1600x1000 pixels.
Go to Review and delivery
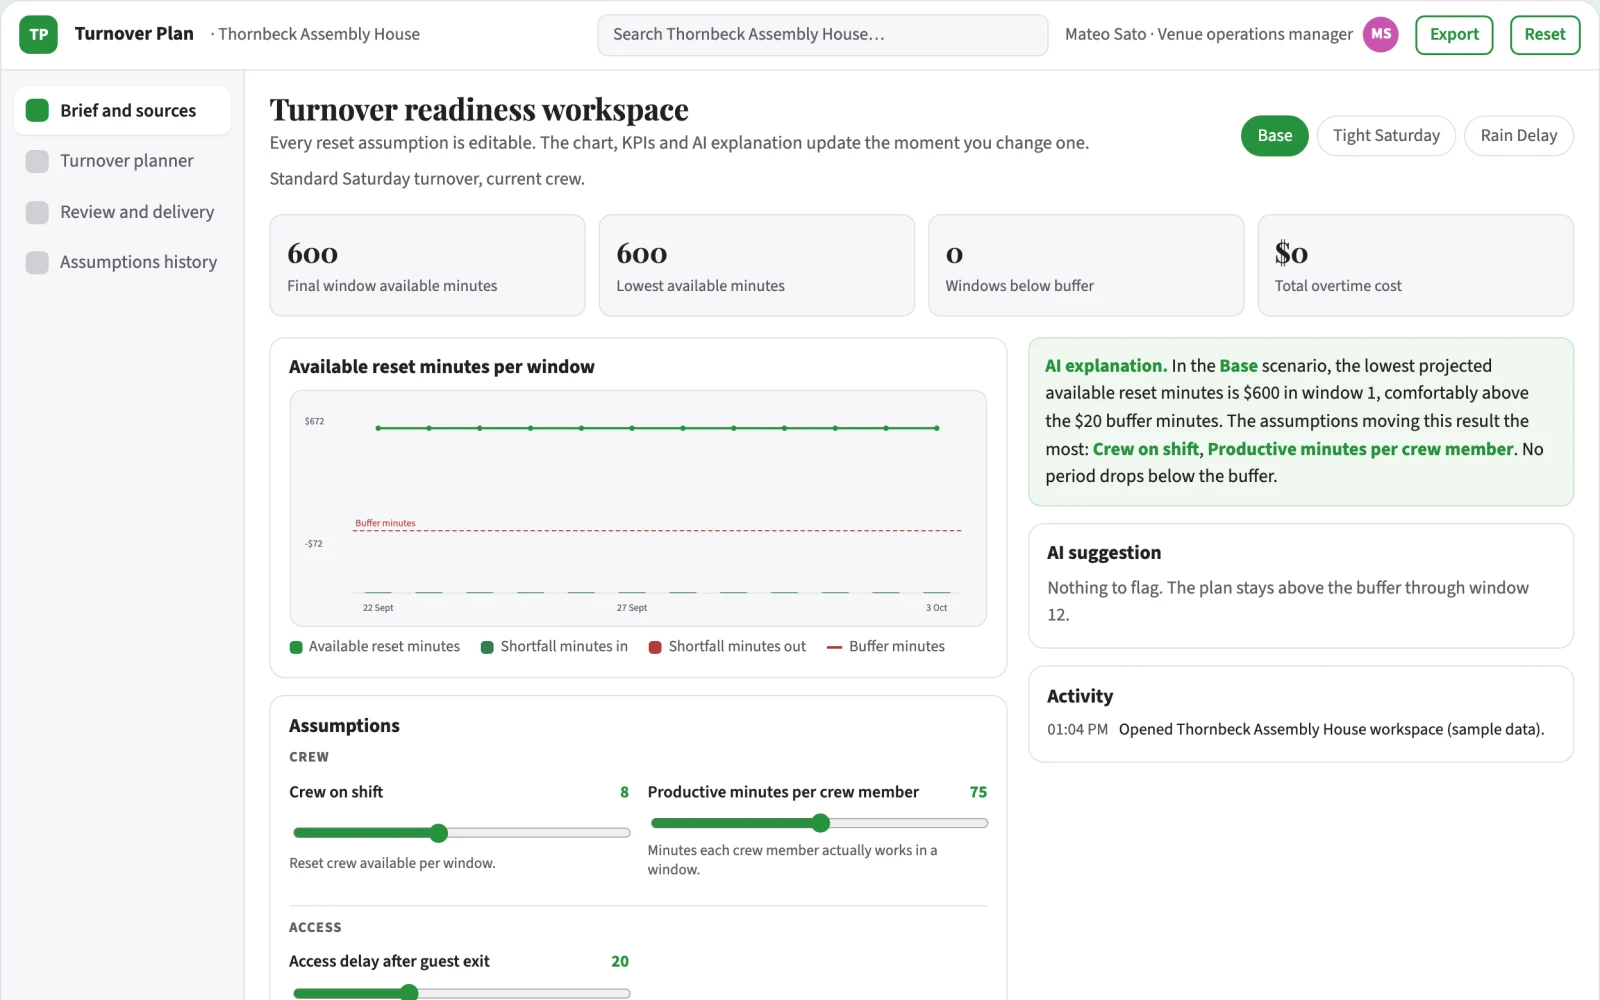[x=122, y=212]
